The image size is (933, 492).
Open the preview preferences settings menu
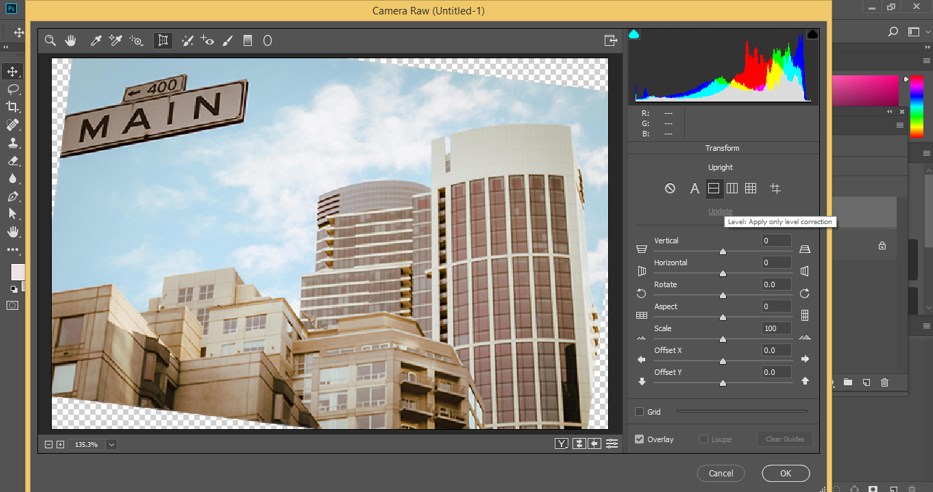point(611,444)
